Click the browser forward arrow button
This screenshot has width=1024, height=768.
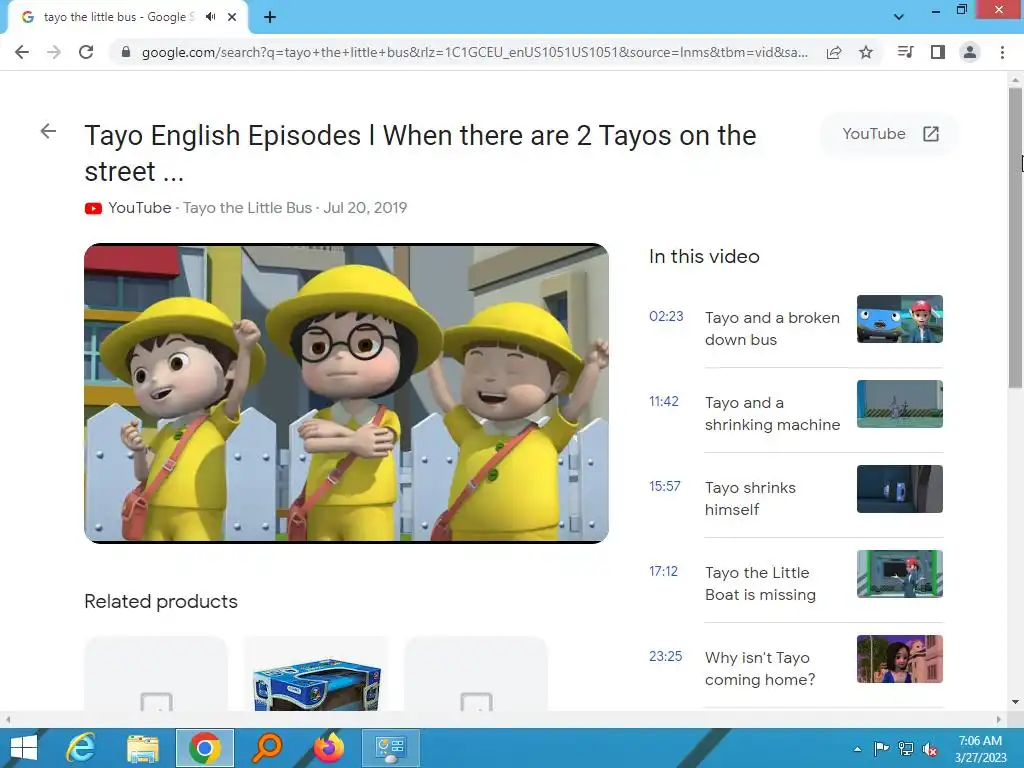[54, 52]
